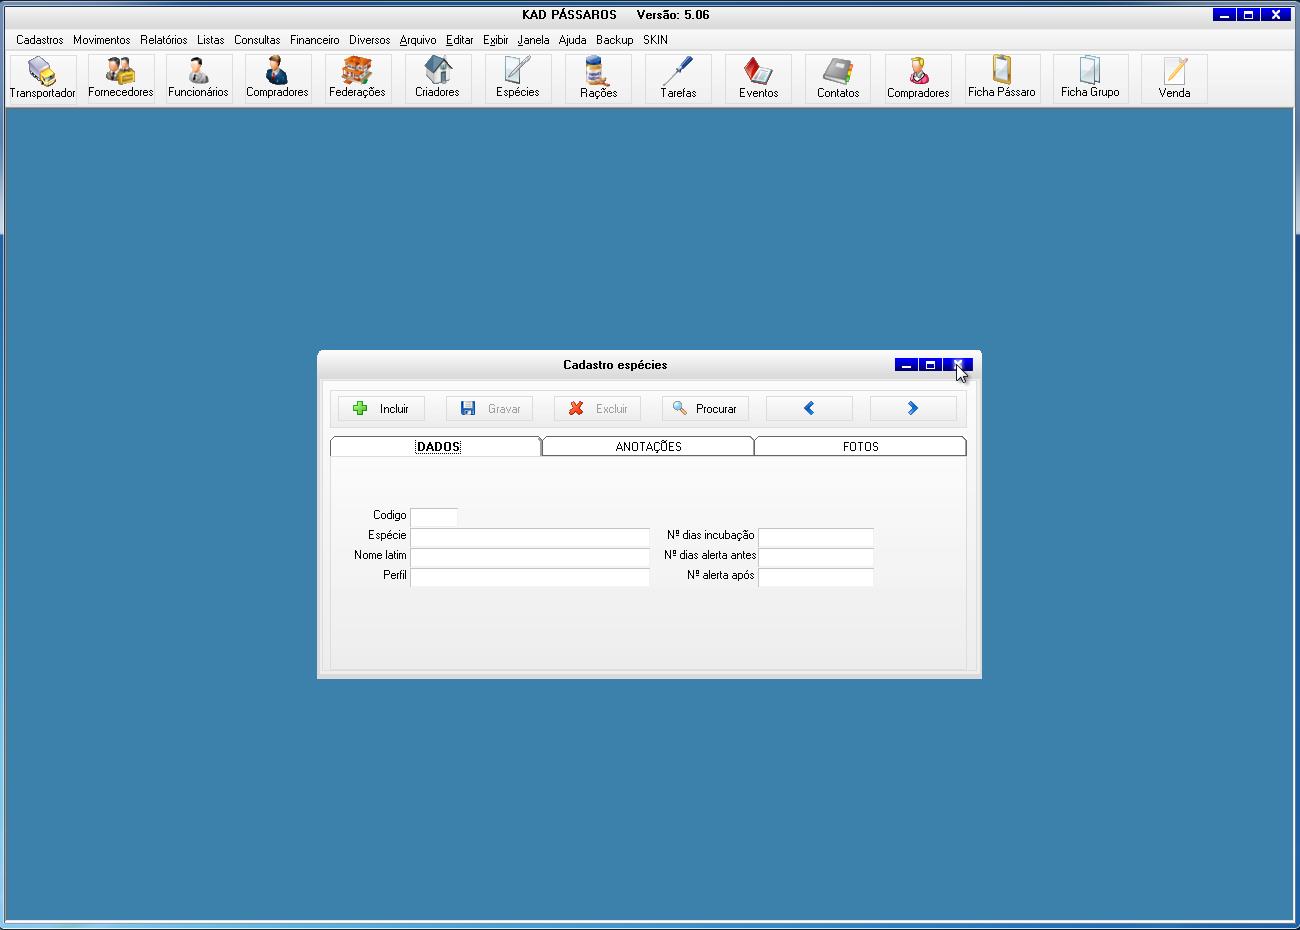Viewport: 1300px width, 930px height.
Task: Open the Janela menu
Action: click(x=534, y=40)
